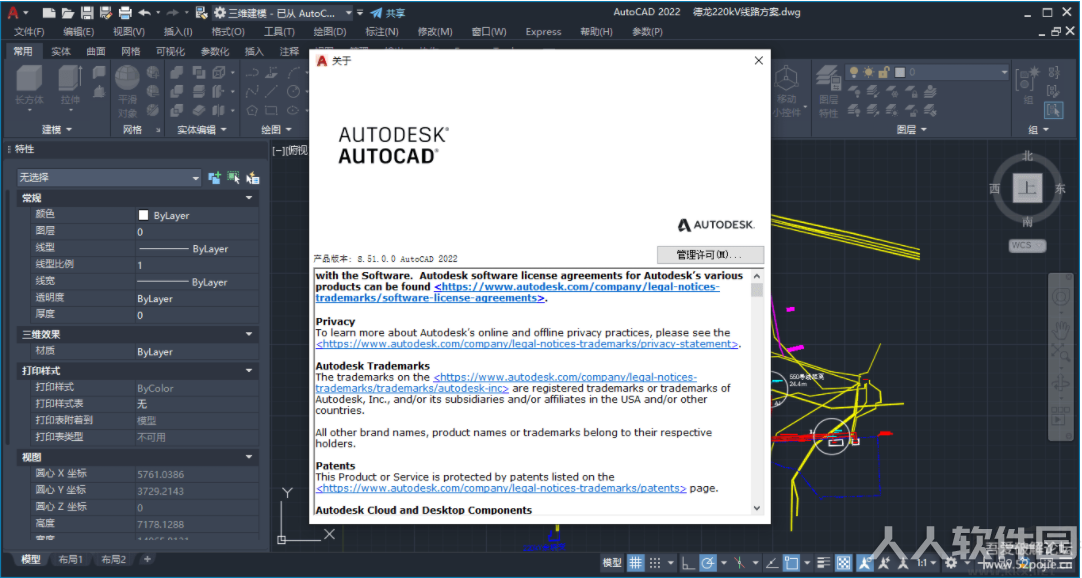Collapse the 视图 section in Properties
The height and width of the screenshot is (578, 1082).
[249, 457]
